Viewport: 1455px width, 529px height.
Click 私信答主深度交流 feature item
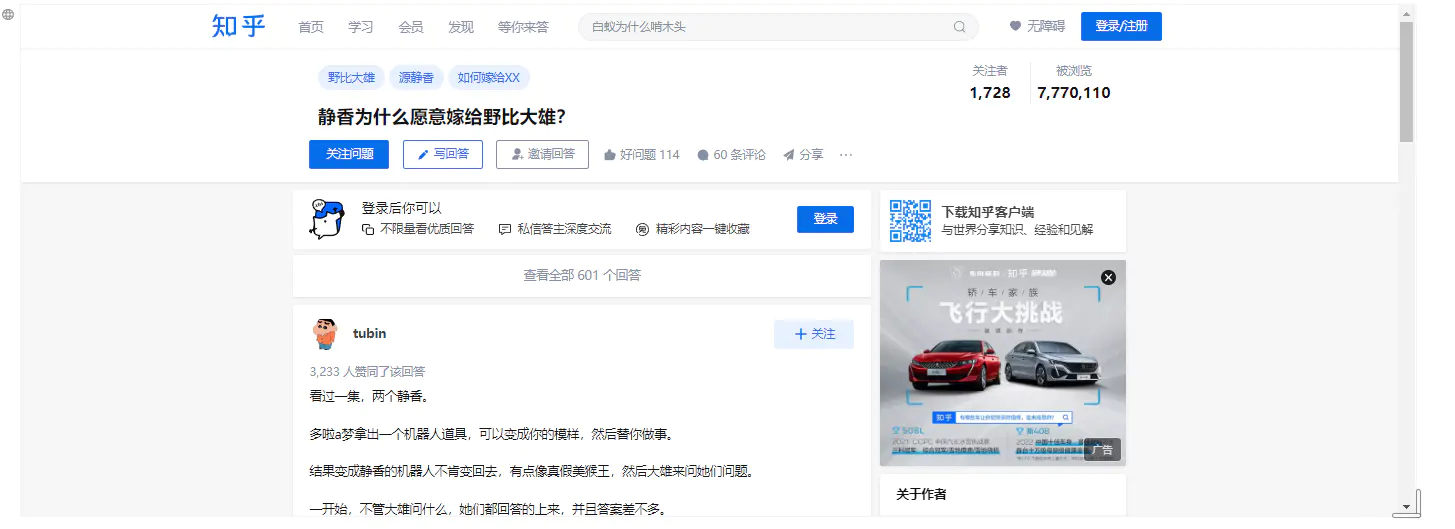pyautogui.click(x=555, y=229)
